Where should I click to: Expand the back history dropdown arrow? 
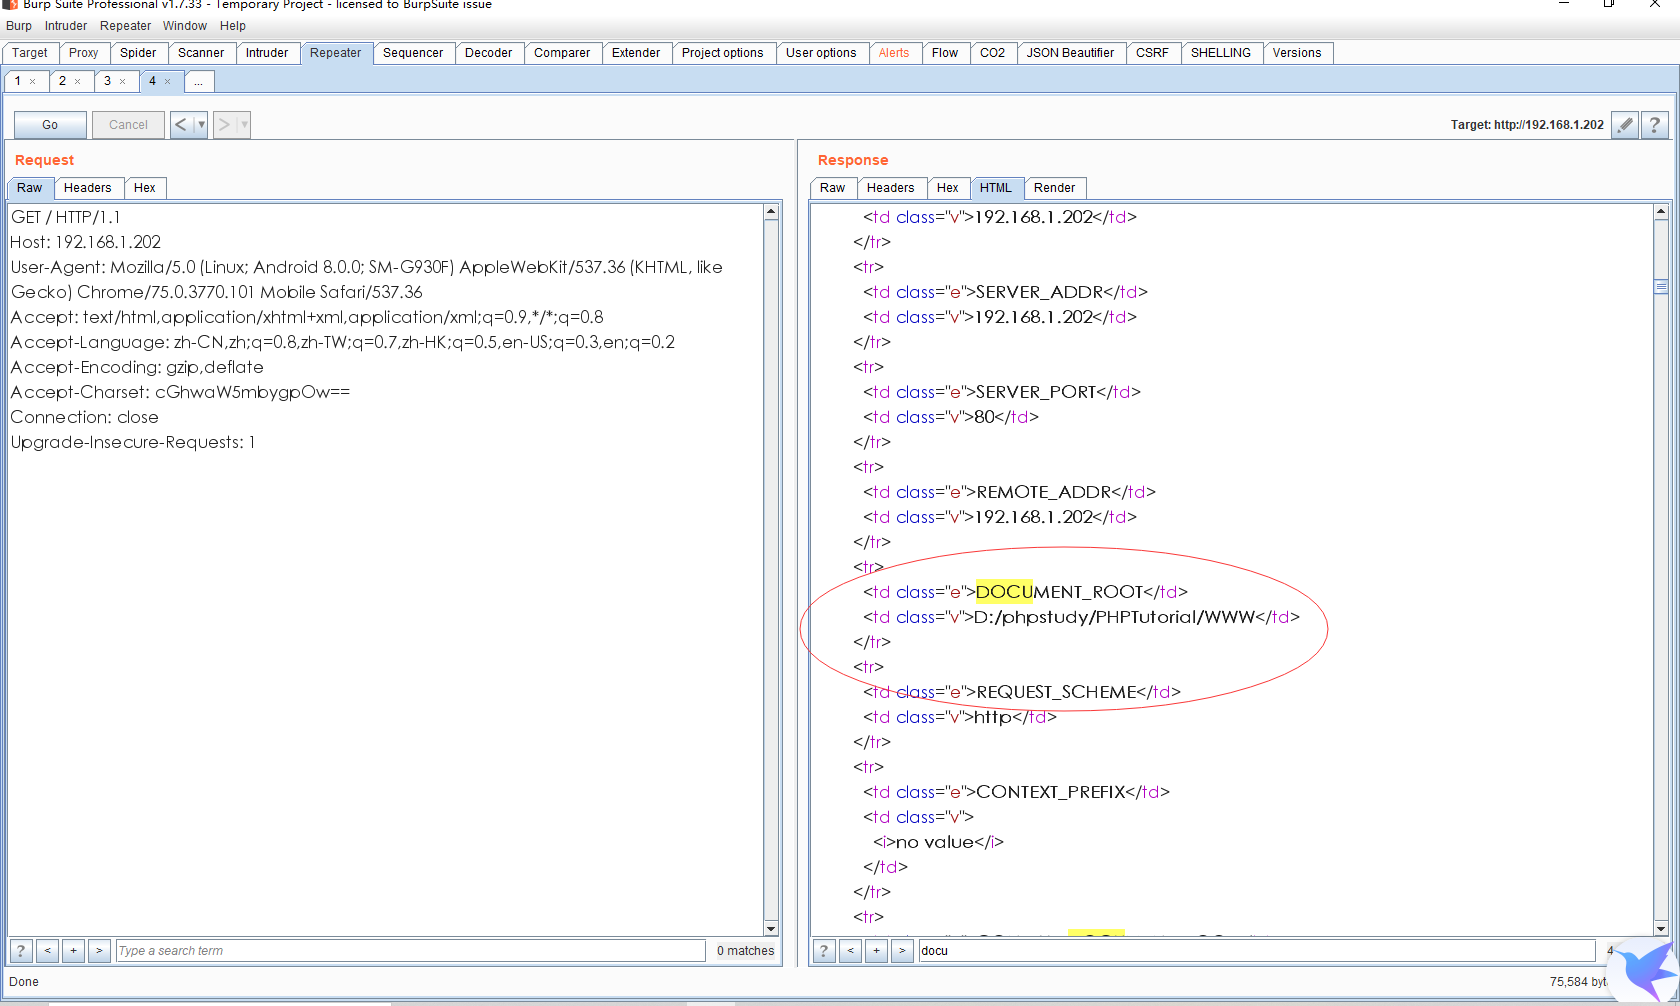[x=201, y=125]
